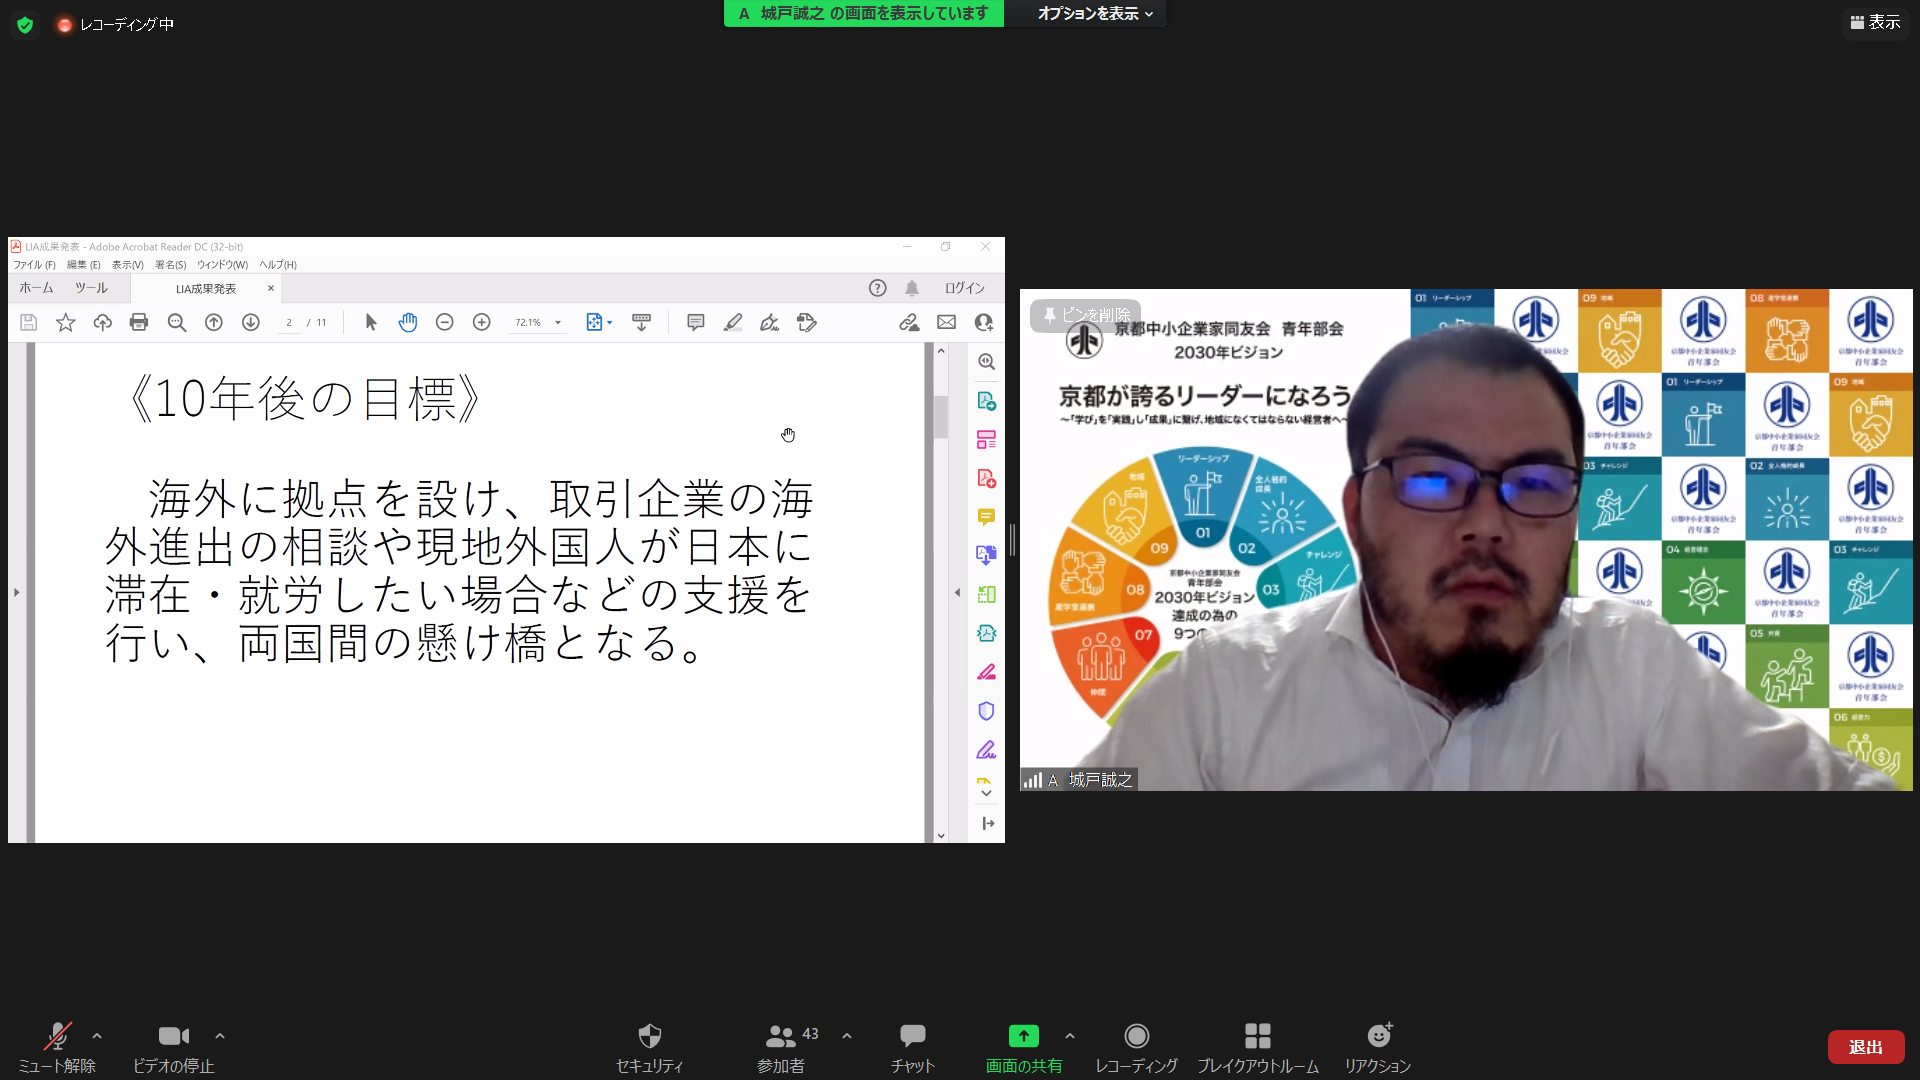Toggle recording via レコーディング button
Screen dimensions: 1920x1080
(1136, 1047)
